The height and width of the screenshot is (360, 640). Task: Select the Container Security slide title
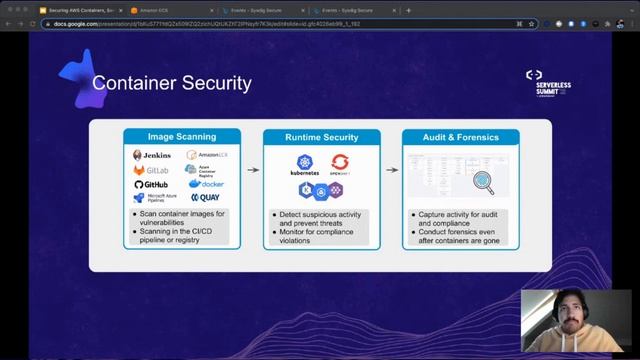[172, 83]
